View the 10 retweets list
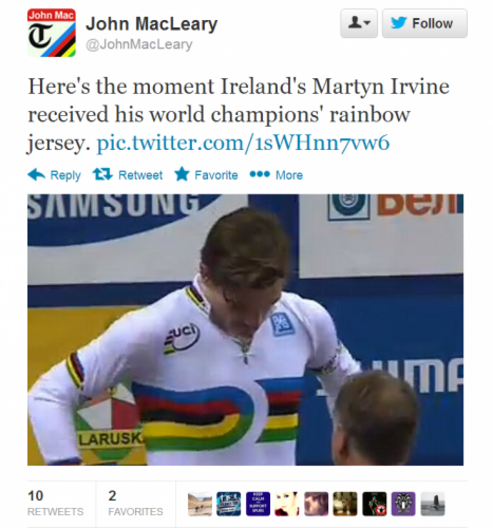The width and height of the screenshot is (493, 528). click(x=55, y=503)
